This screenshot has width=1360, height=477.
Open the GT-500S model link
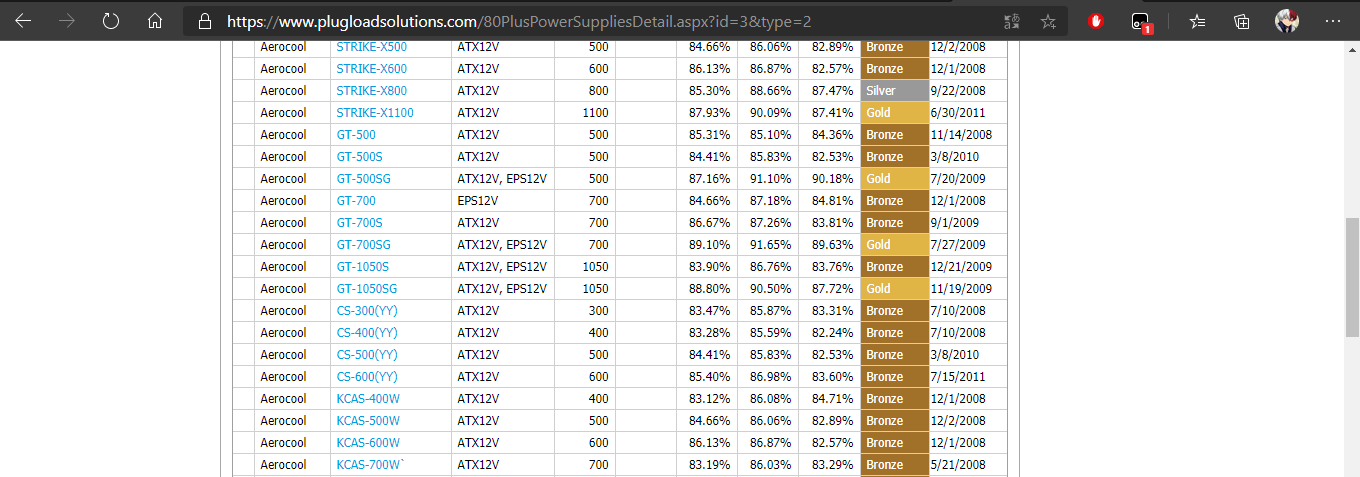pos(359,157)
